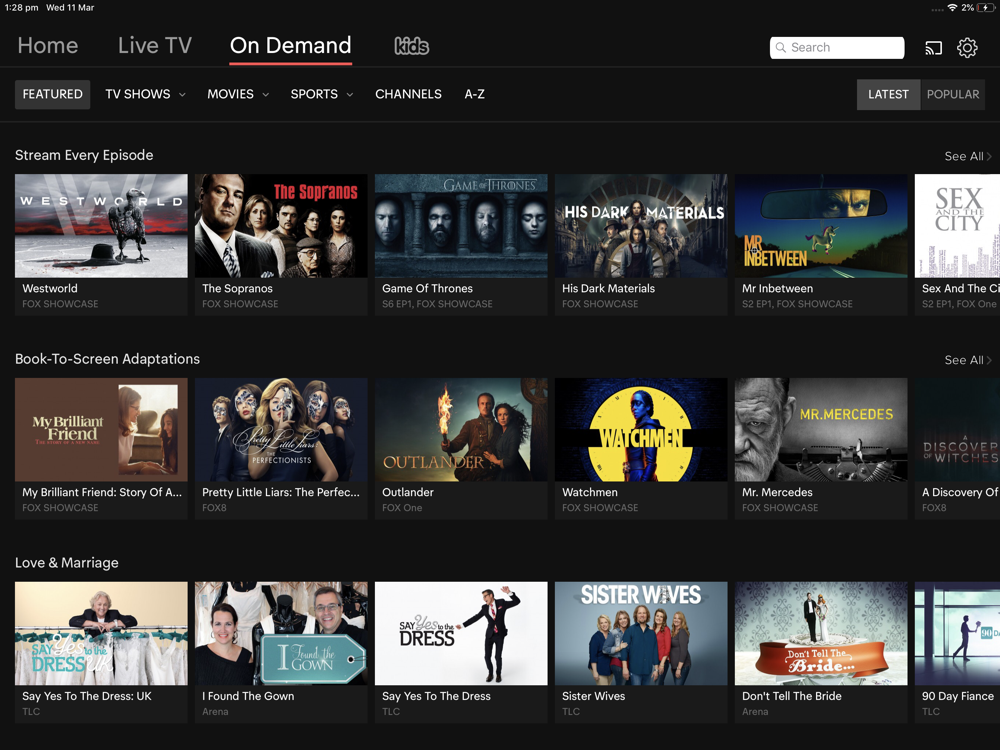
Task: Open My Brilliant Friend poster
Action: 101,430
